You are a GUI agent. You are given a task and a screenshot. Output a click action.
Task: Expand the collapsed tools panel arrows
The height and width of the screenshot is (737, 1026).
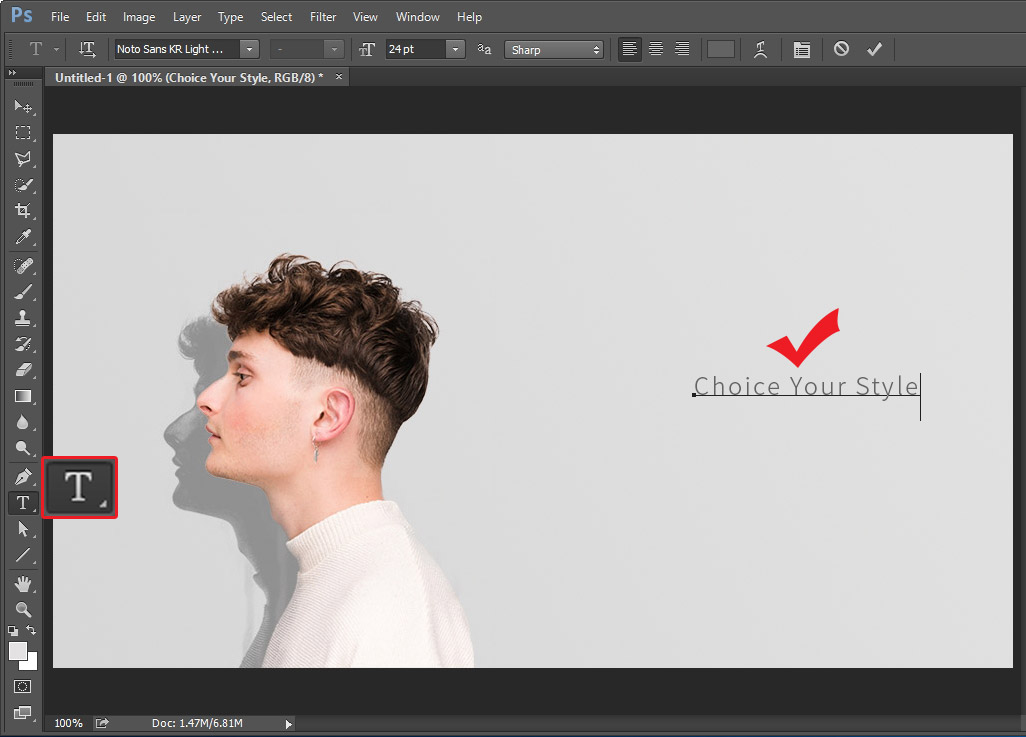12,73
